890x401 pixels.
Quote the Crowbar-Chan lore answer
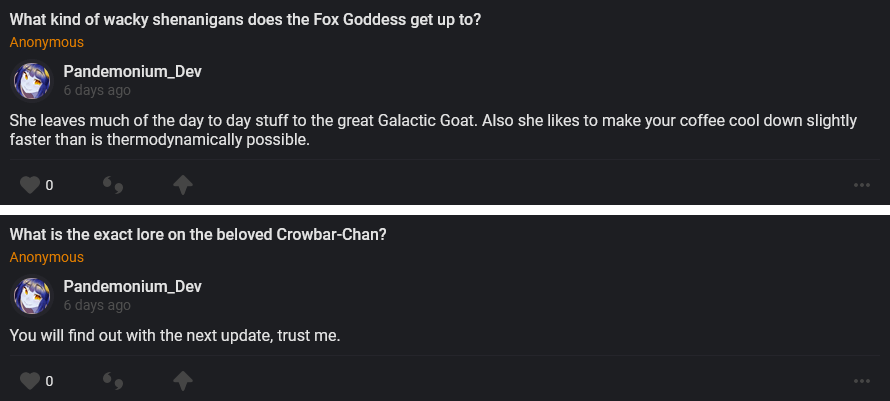(113, 380)
